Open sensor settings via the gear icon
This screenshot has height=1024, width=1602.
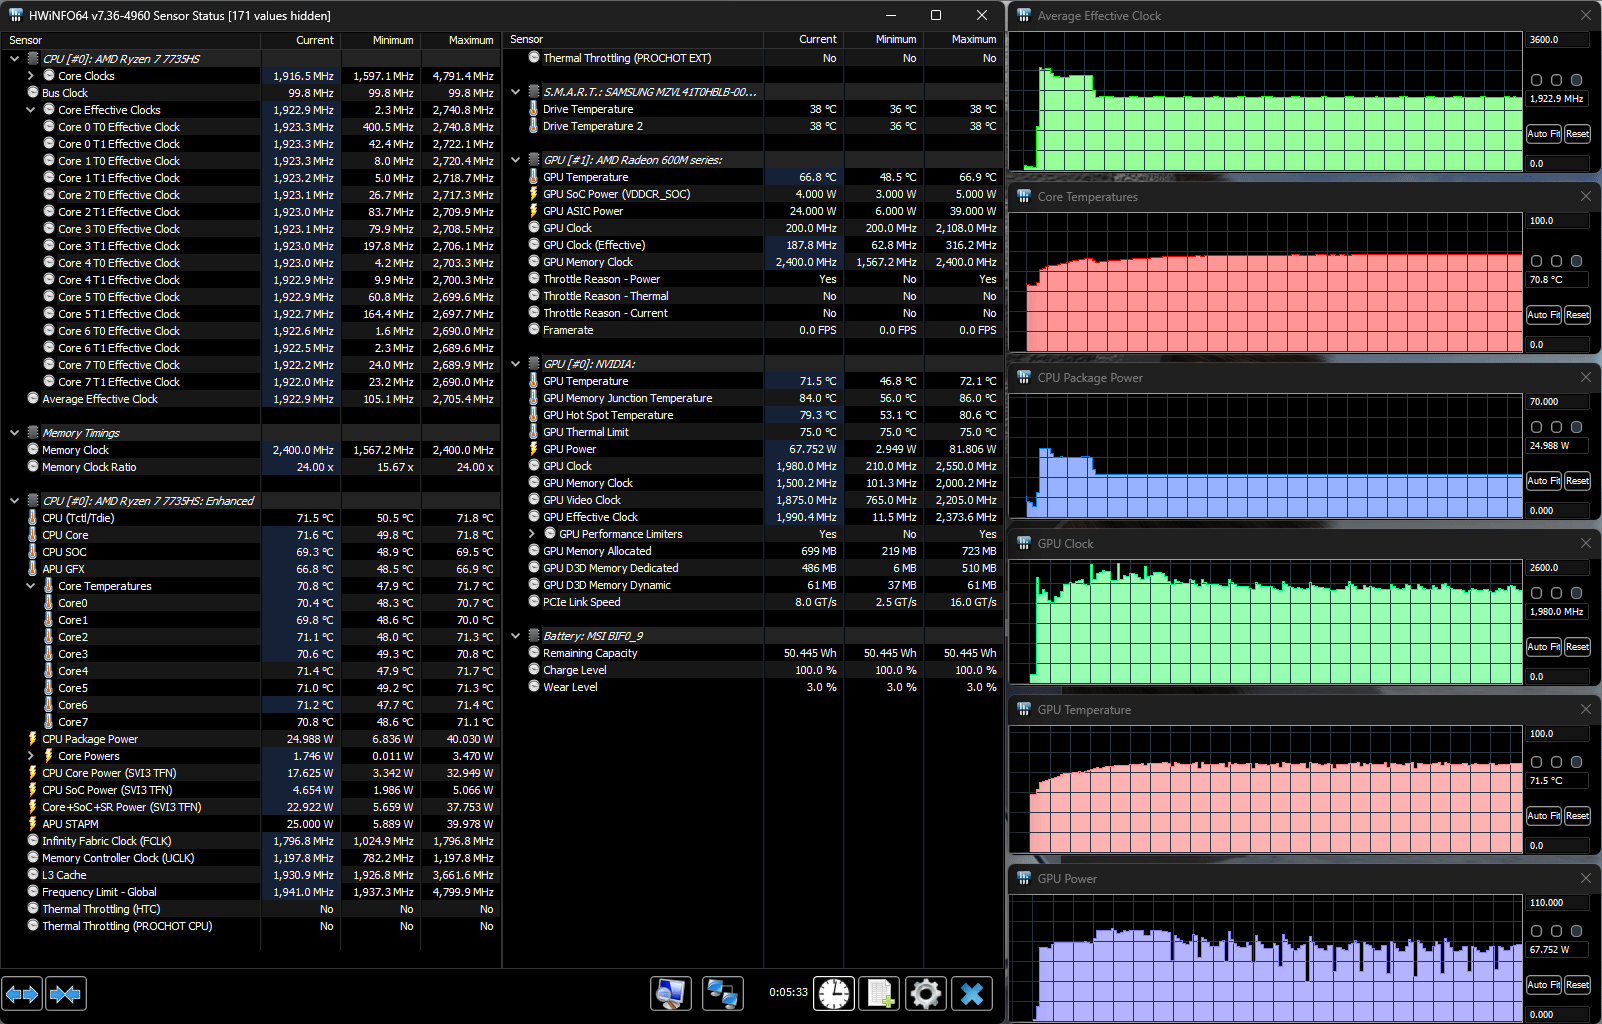point(926,994)
